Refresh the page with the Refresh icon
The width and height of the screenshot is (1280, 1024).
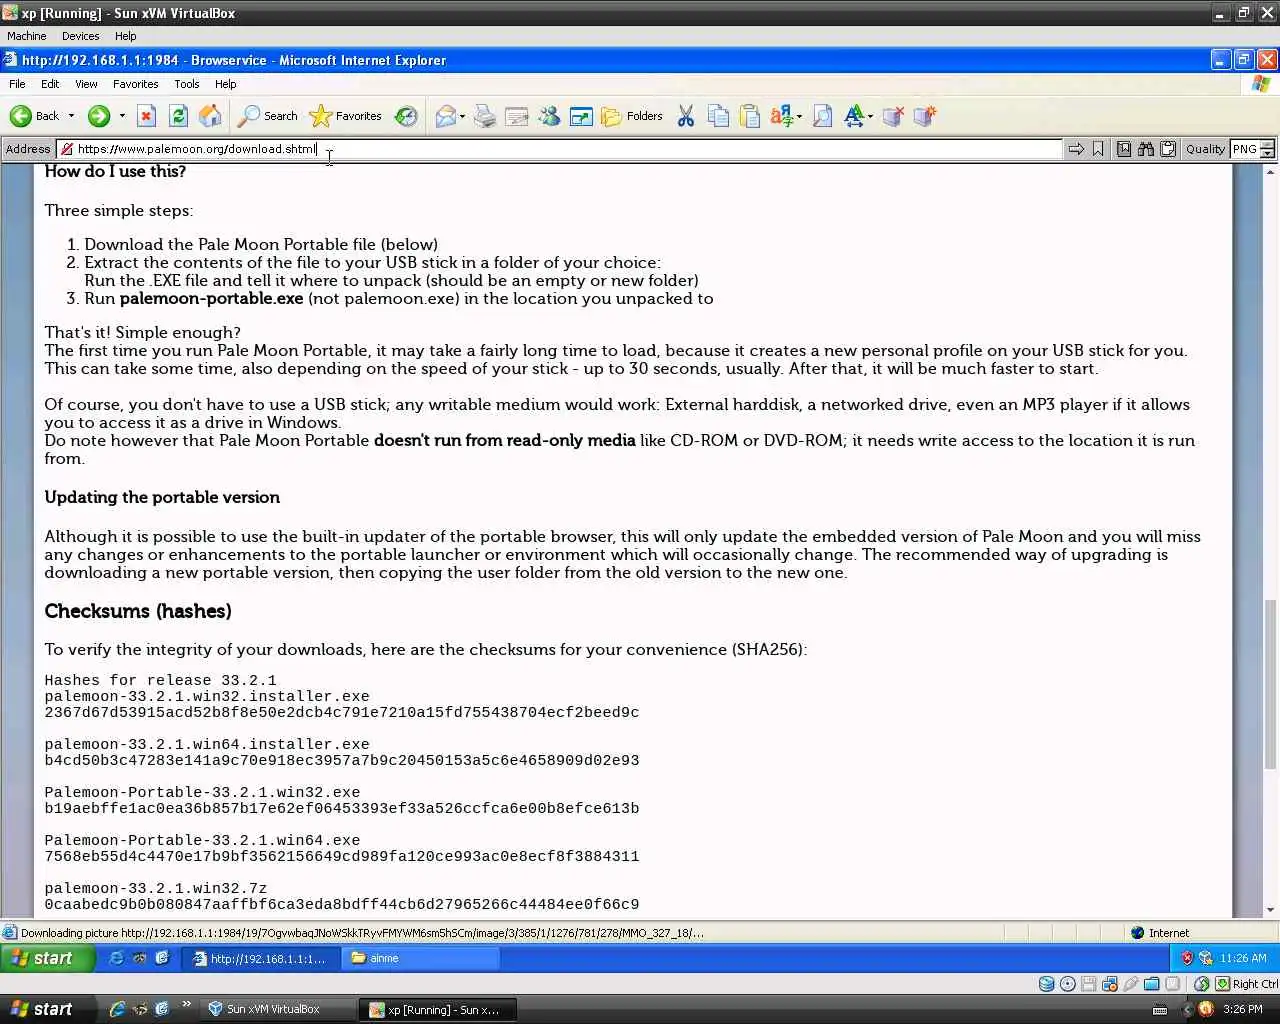178,116
